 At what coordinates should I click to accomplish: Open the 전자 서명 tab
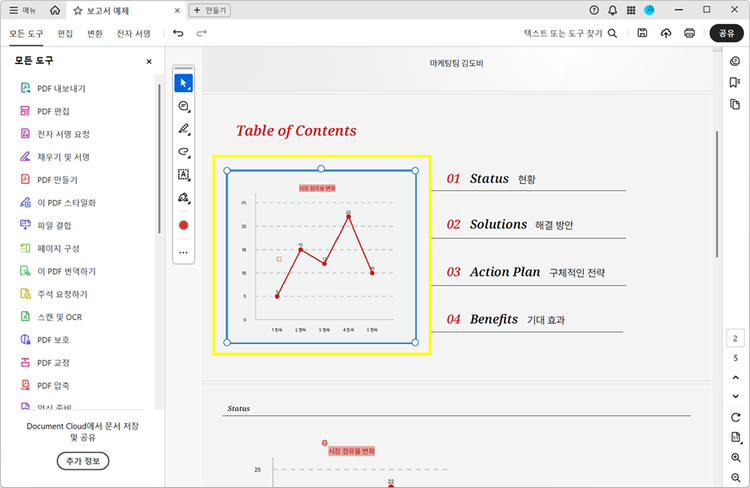tap(134, 33)
